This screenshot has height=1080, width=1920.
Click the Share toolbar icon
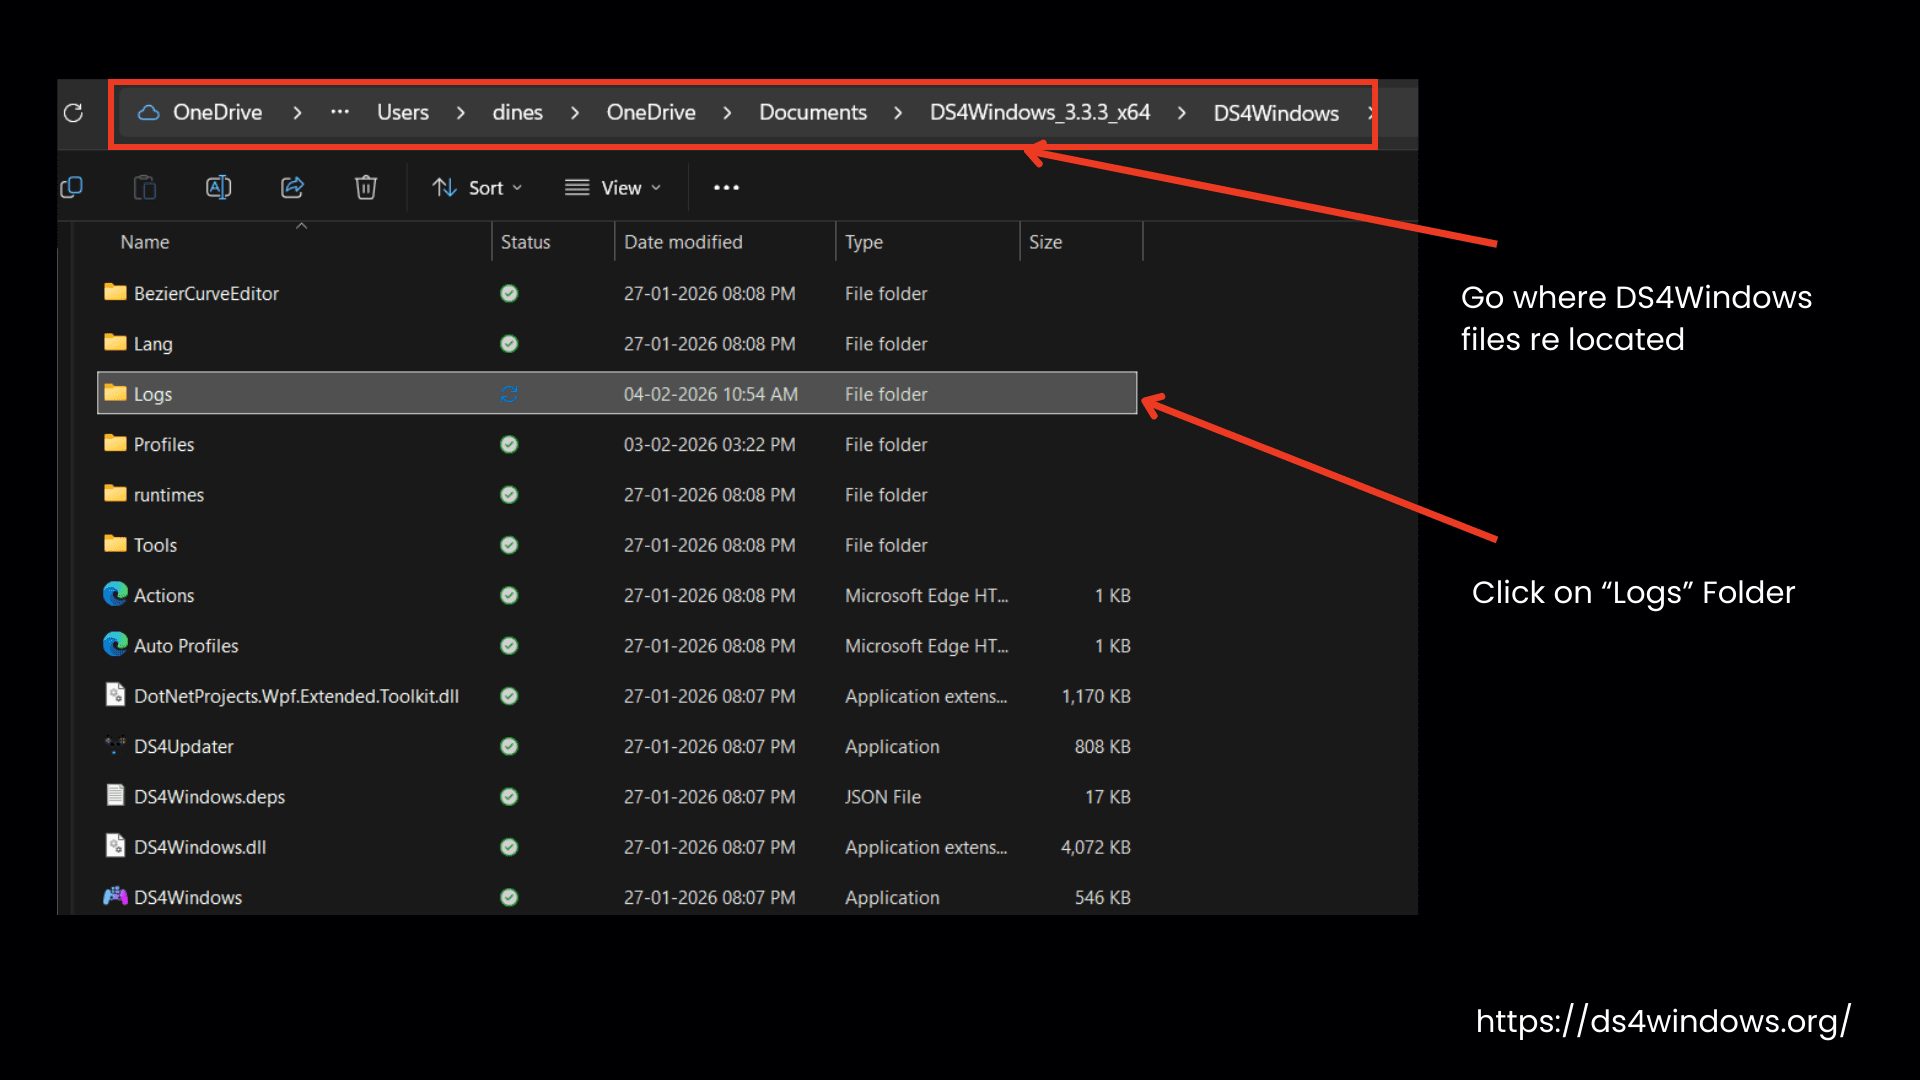click(x=292, y=187)
